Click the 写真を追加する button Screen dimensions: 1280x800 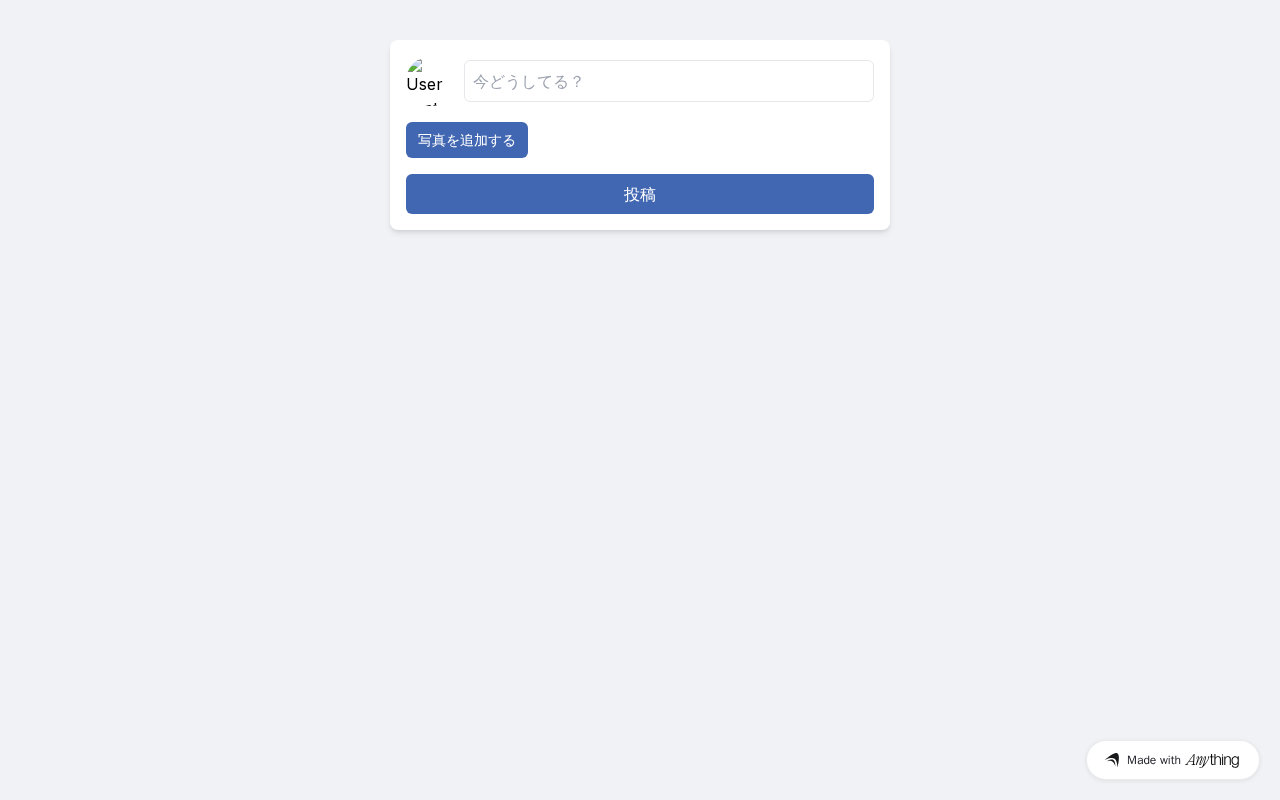pos(467,140)
